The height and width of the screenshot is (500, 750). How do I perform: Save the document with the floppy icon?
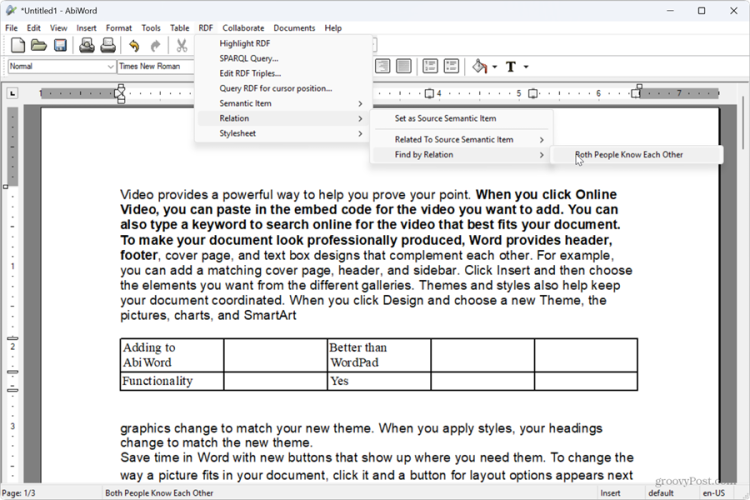coord(60,46)
